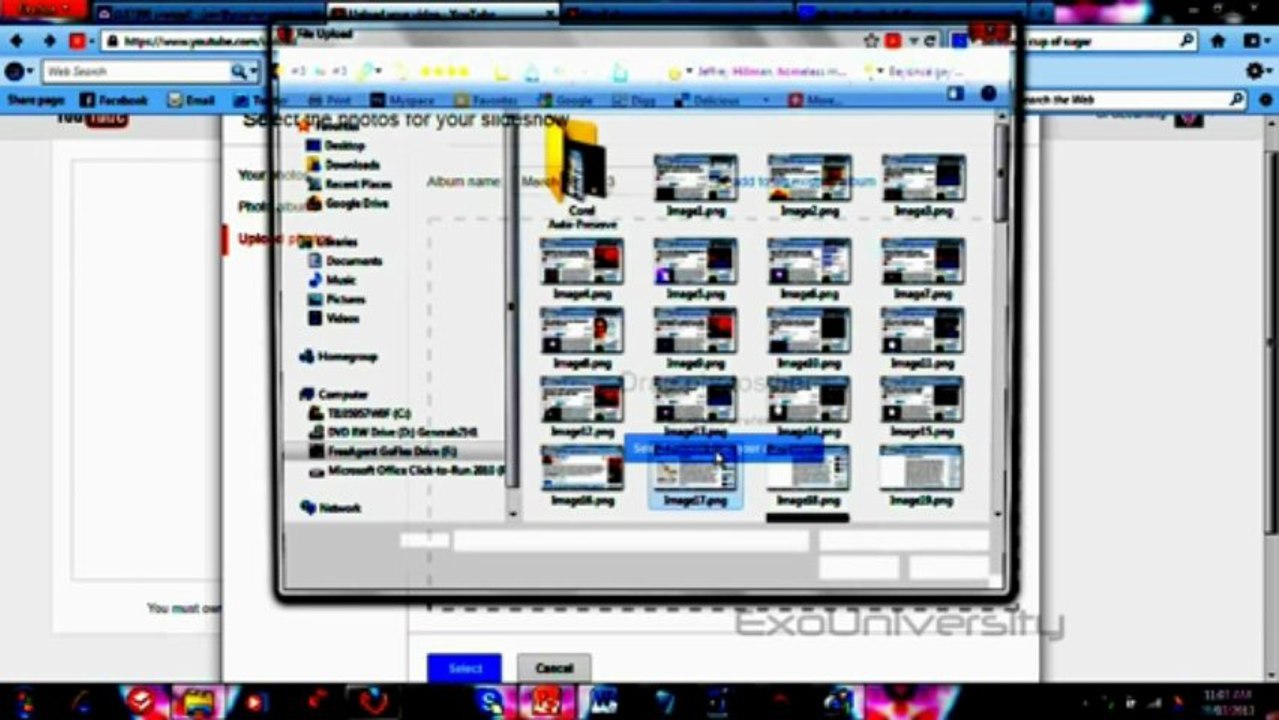Click Skype icon in taskbar
1279x720 pixels.
[490, 701]
